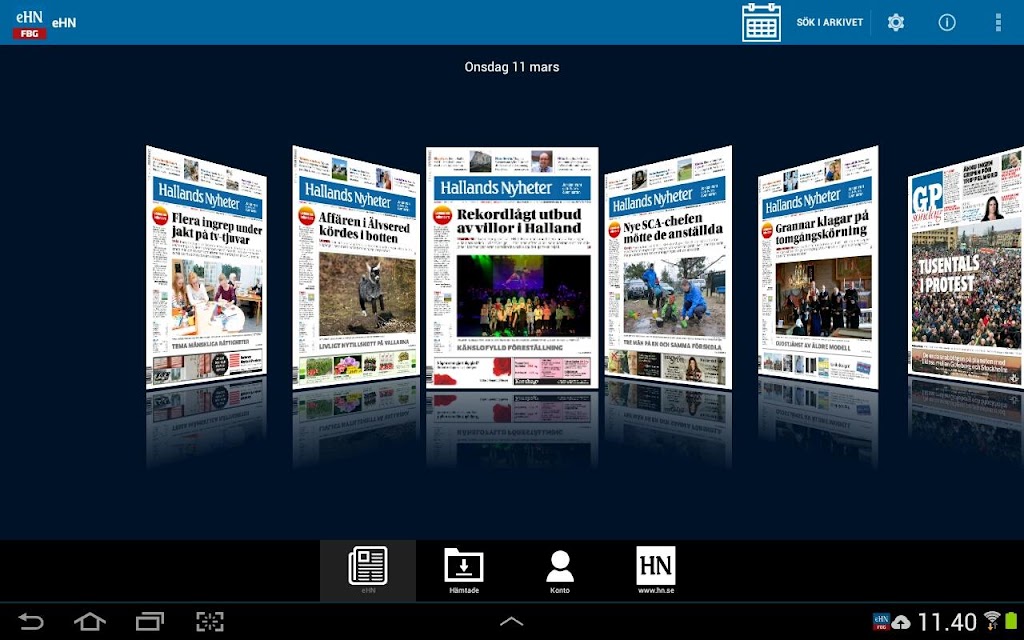Open the GP 'Tusentals i protest' issue

(966, 268)
